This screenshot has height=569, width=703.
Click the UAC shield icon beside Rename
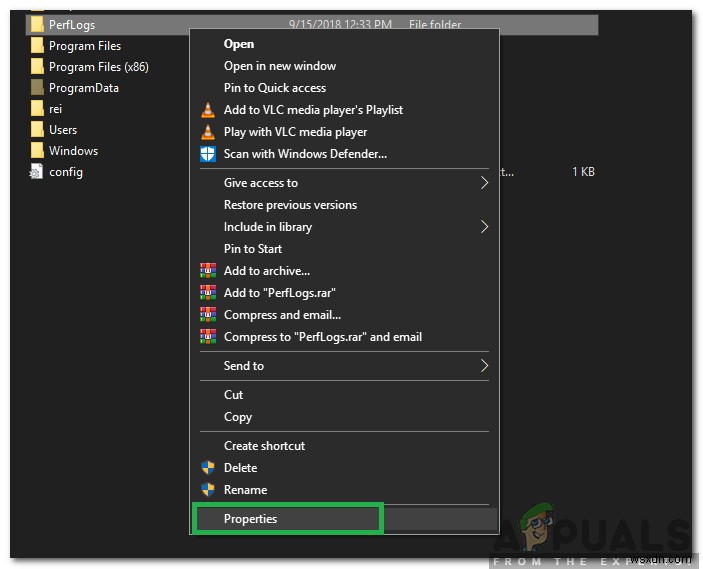coord(208,490)
